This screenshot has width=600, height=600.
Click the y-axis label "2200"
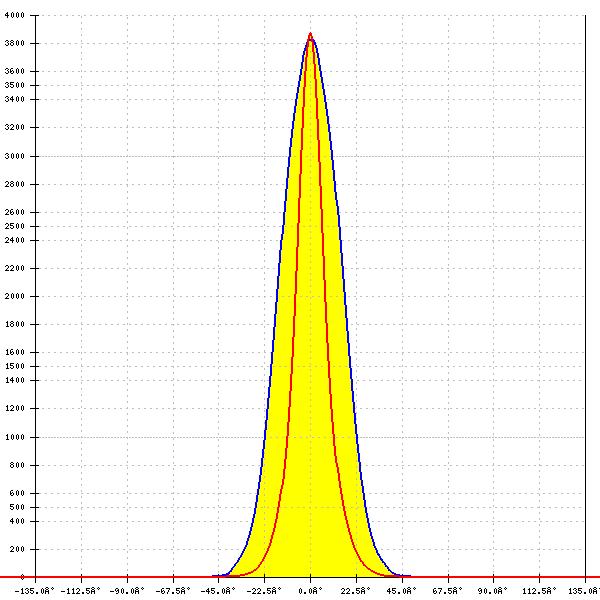(15, 268)
